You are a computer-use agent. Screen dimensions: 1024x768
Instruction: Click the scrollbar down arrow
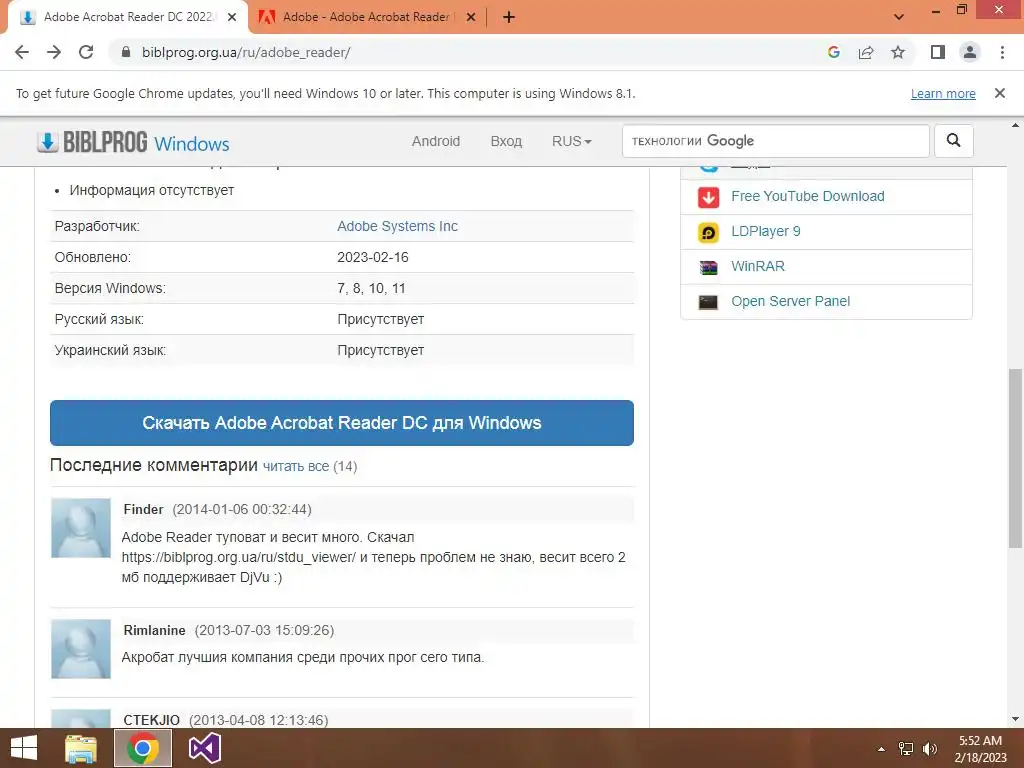[1015, 720]
